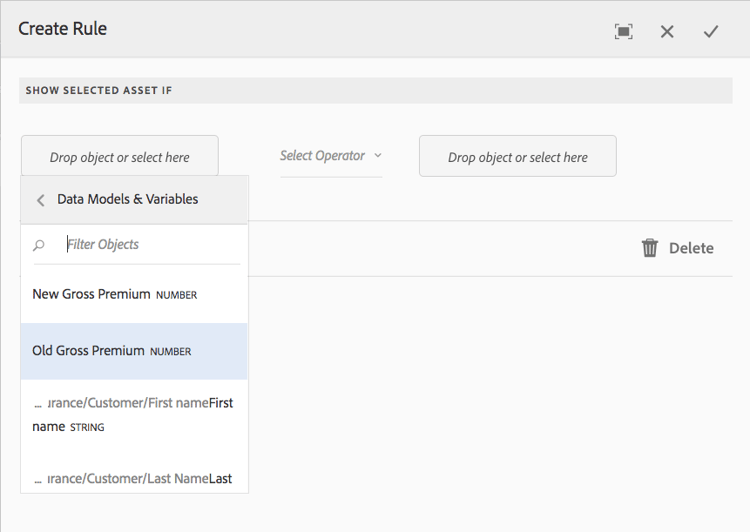Go back using the left chevron
Viewport: 750px width, 532px height.
pyautogui.click(x=41, y=200)
